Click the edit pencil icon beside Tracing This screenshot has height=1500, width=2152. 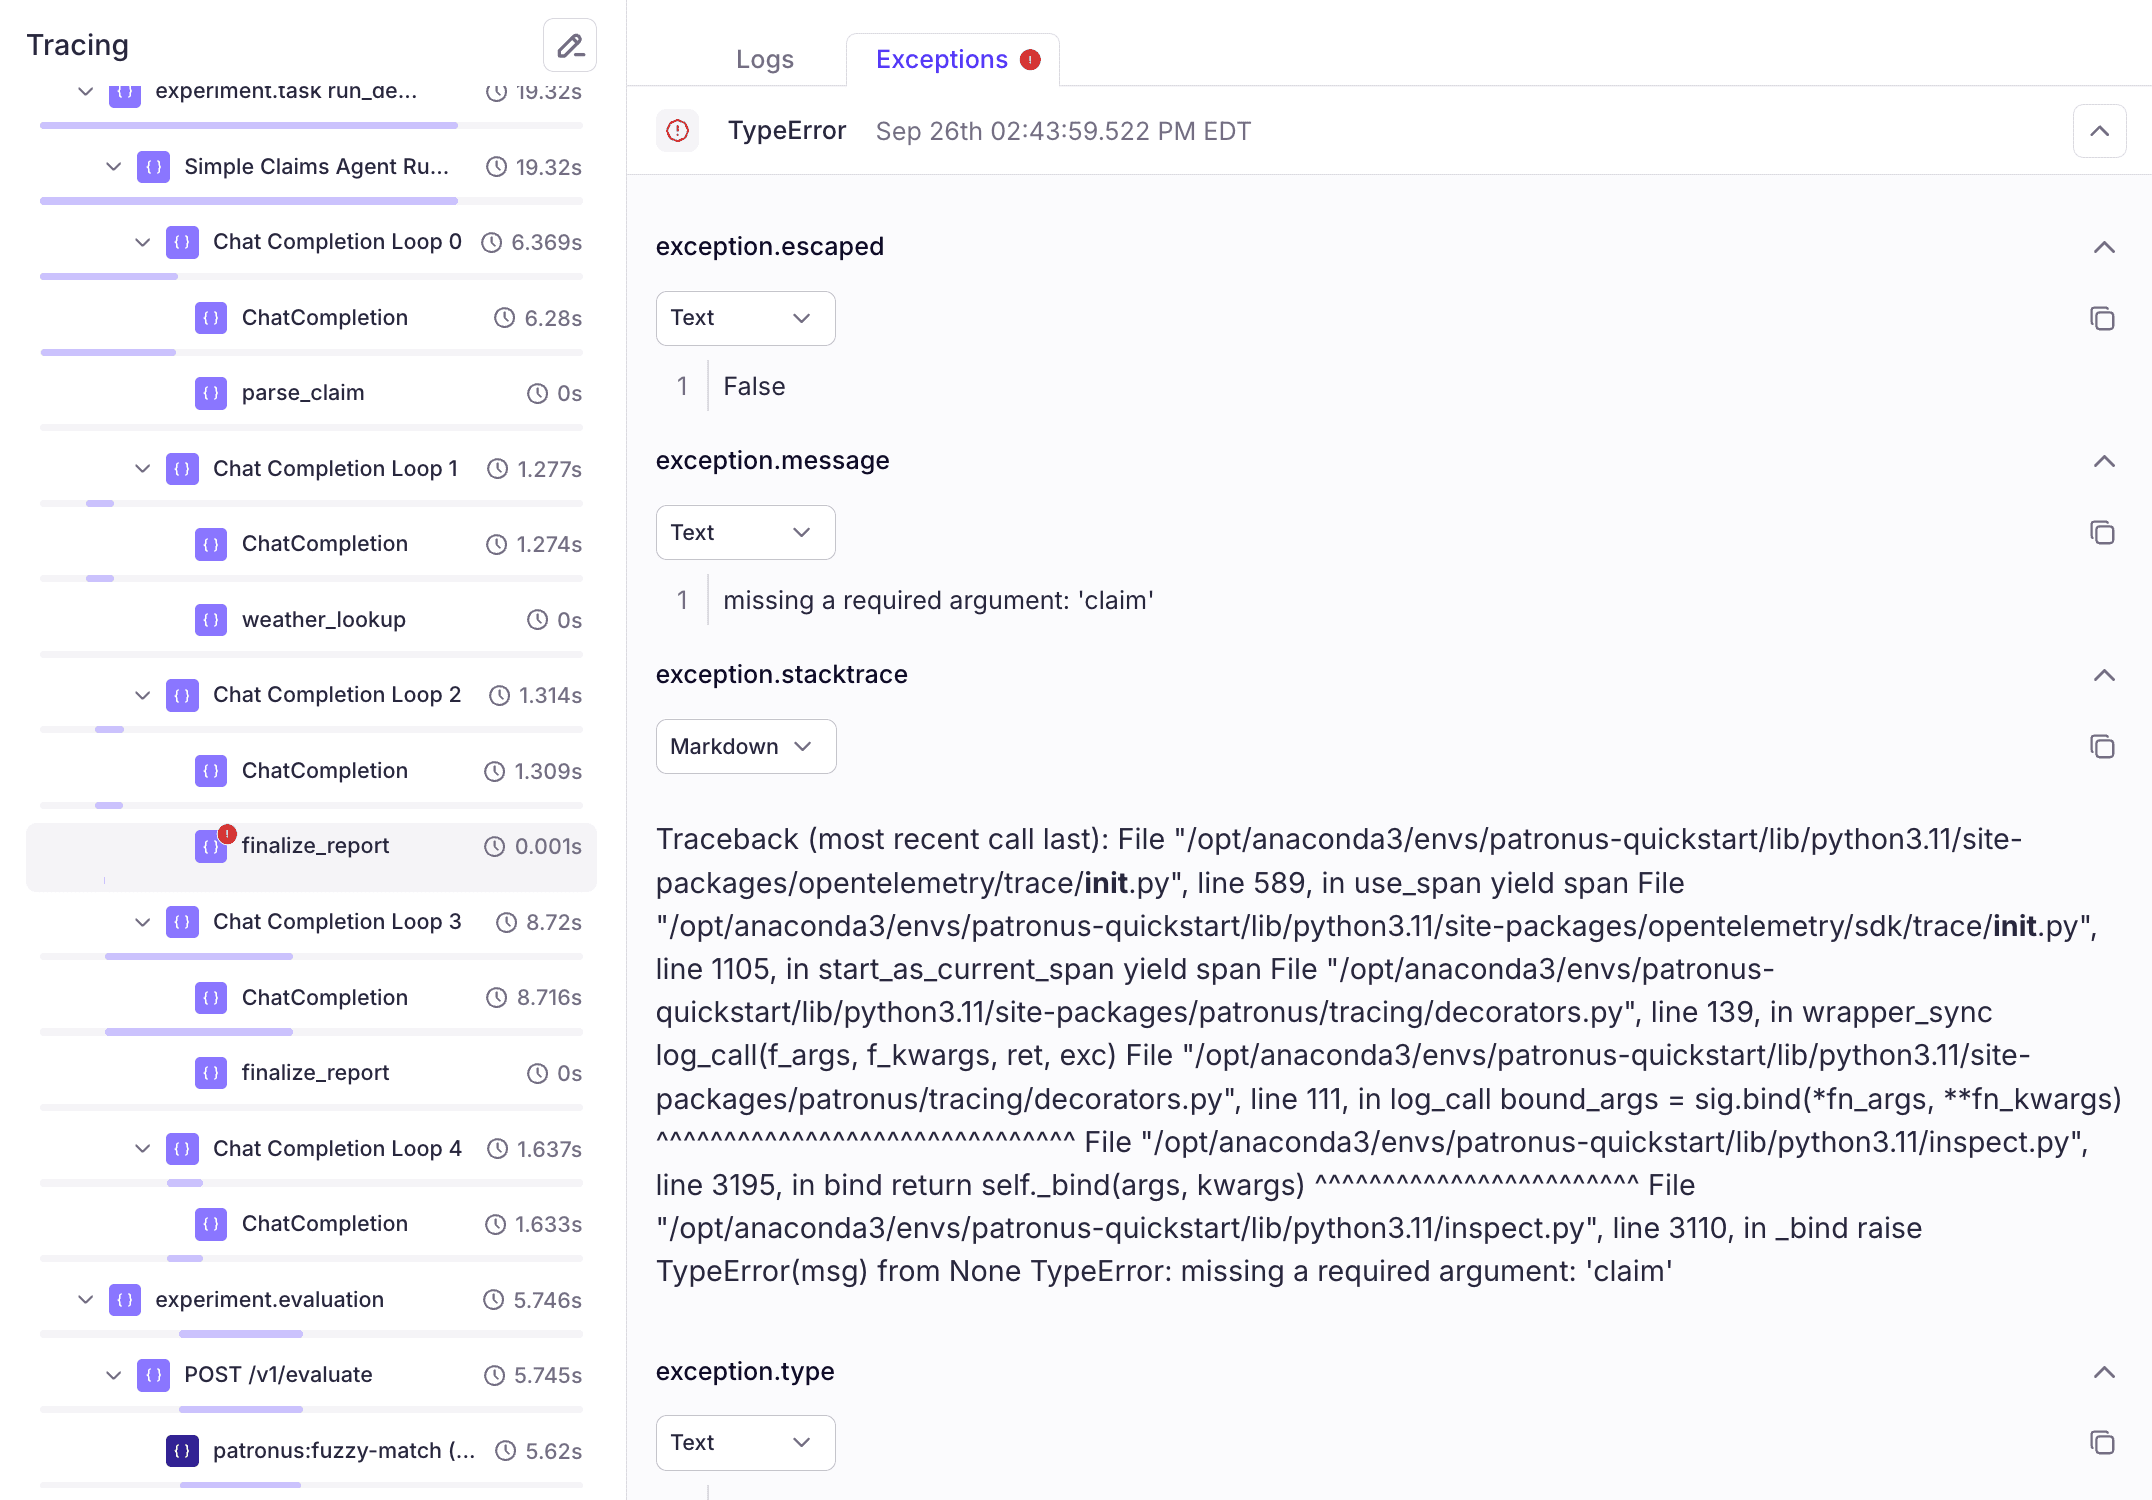(570, 45)
